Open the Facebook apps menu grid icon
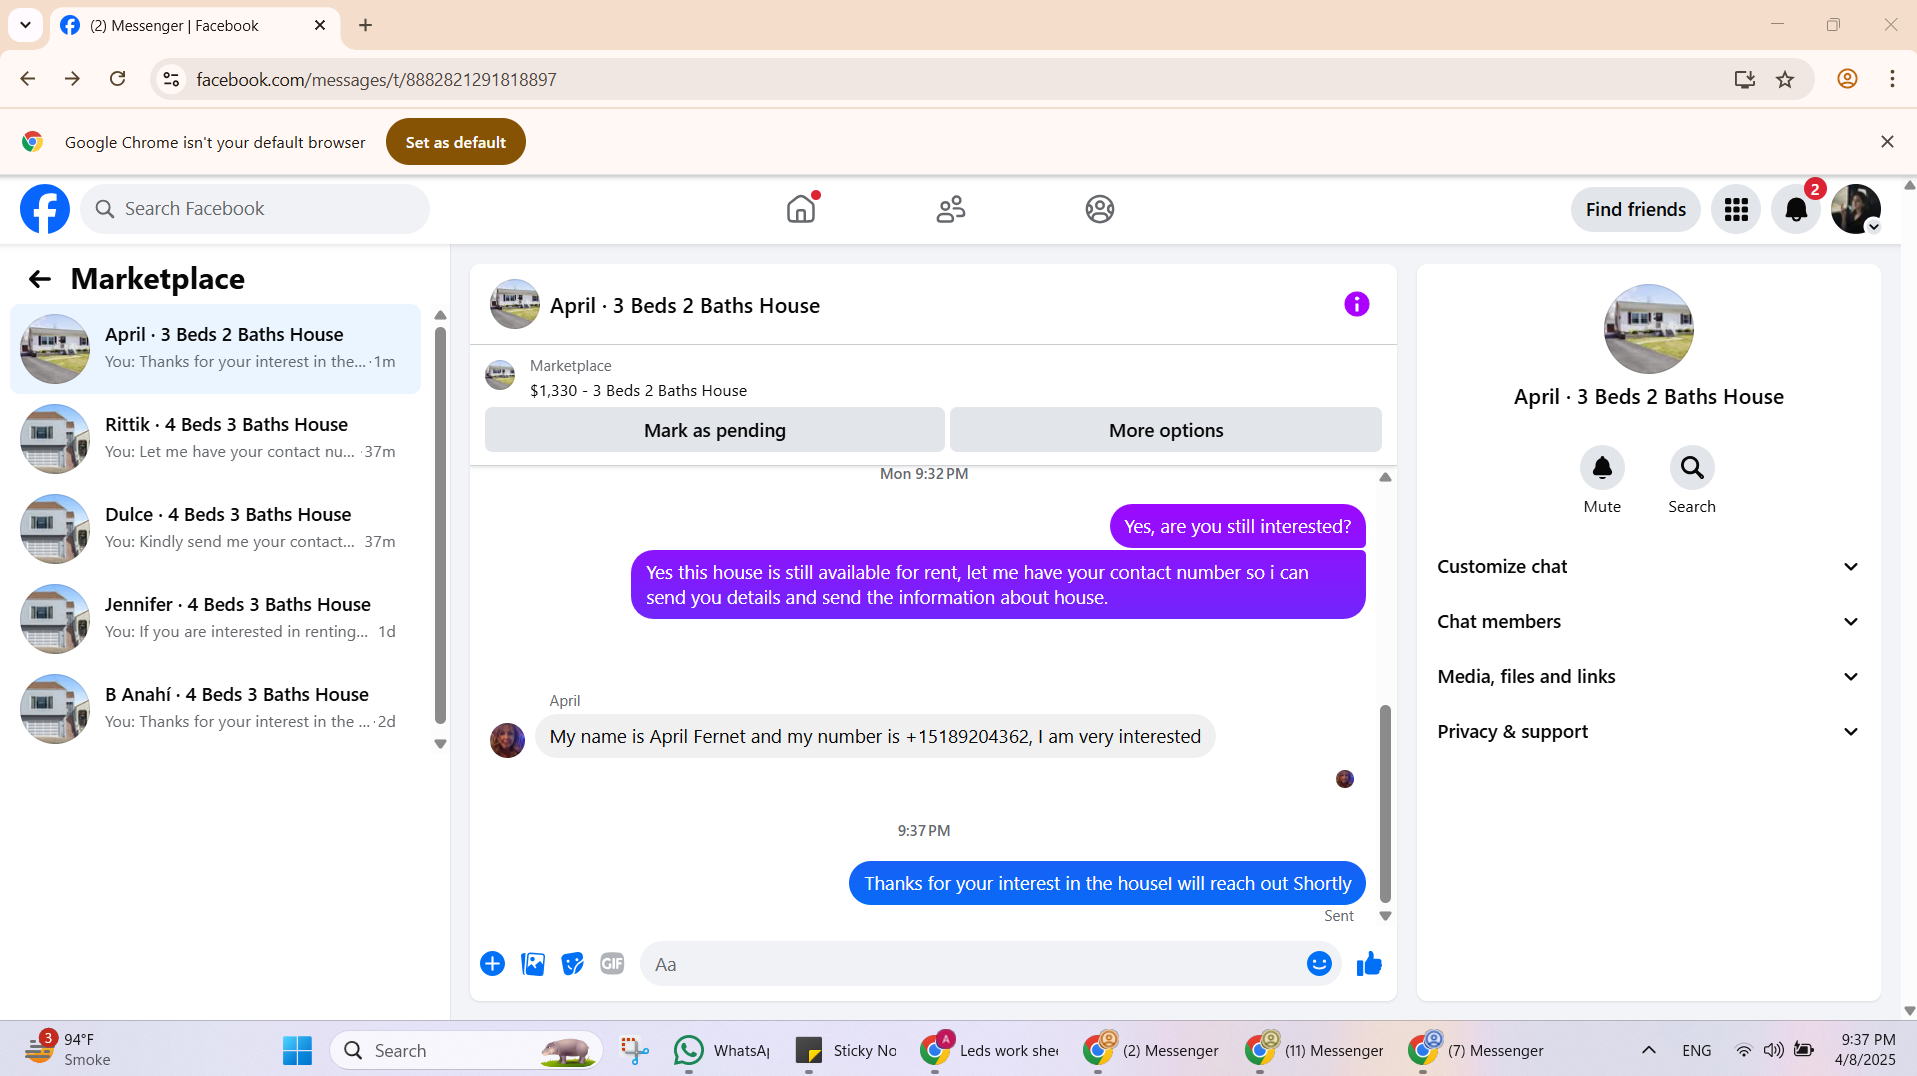 click(1736, 209)
